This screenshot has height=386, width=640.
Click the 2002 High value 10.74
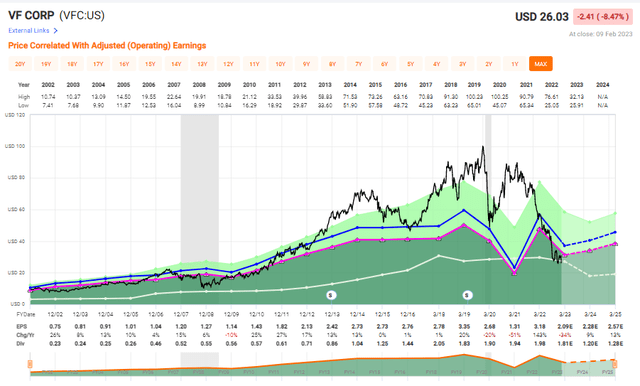[x=48, y=97]
